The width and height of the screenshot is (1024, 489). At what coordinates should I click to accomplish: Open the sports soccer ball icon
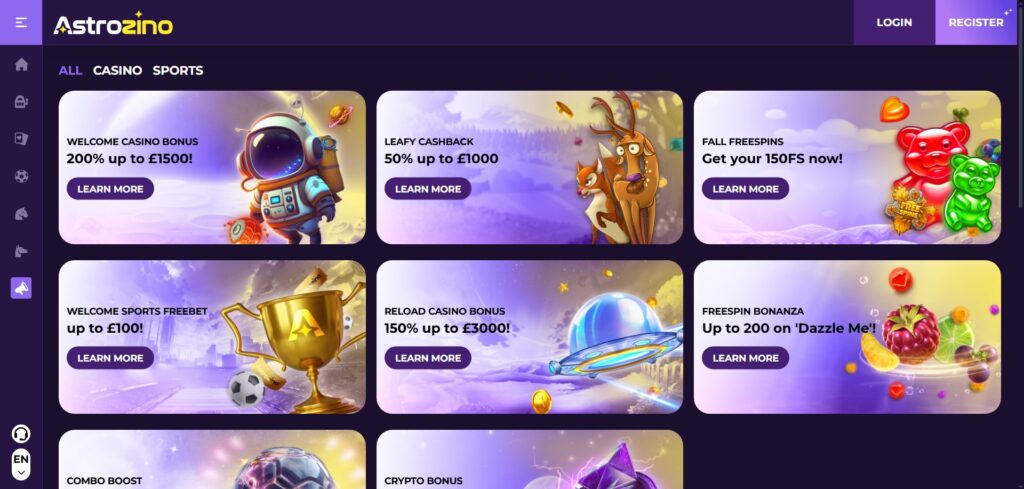pyautogui.click(x=22, y=176)
